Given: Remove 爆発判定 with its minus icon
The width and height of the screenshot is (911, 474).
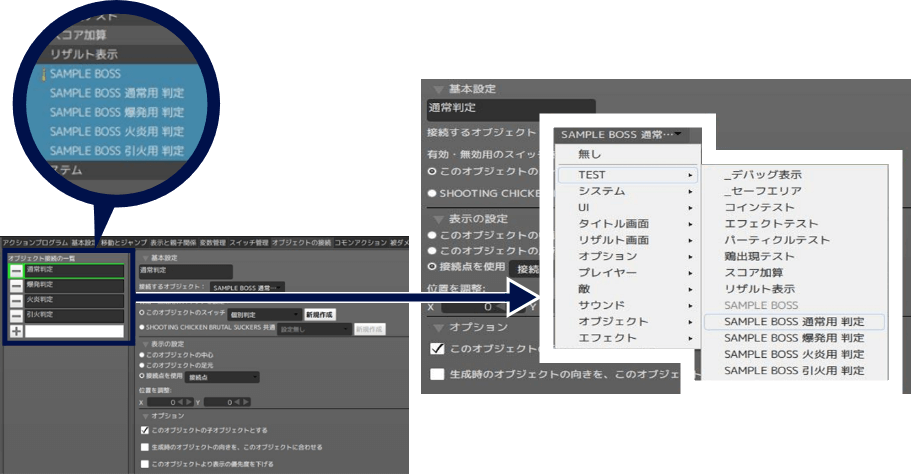Looking at the screenshot, I should (16, 285).
